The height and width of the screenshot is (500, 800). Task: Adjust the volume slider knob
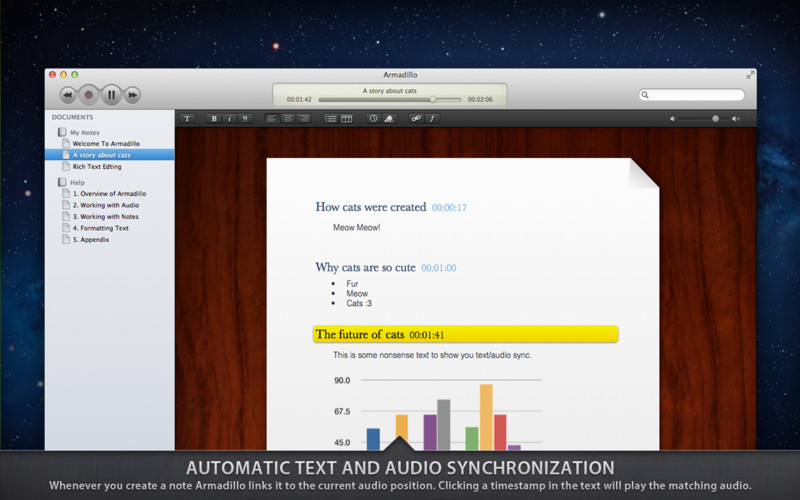click(715, 118)
